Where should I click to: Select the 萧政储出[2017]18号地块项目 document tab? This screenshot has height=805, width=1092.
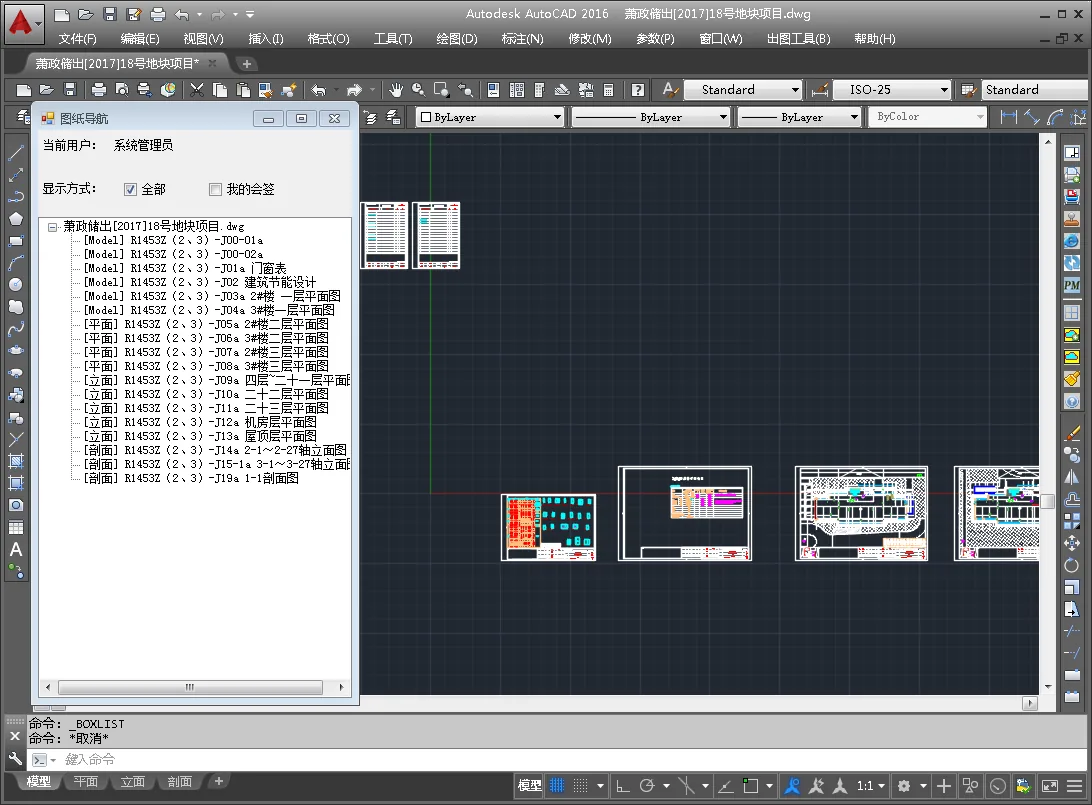click(x=117, y=63)
